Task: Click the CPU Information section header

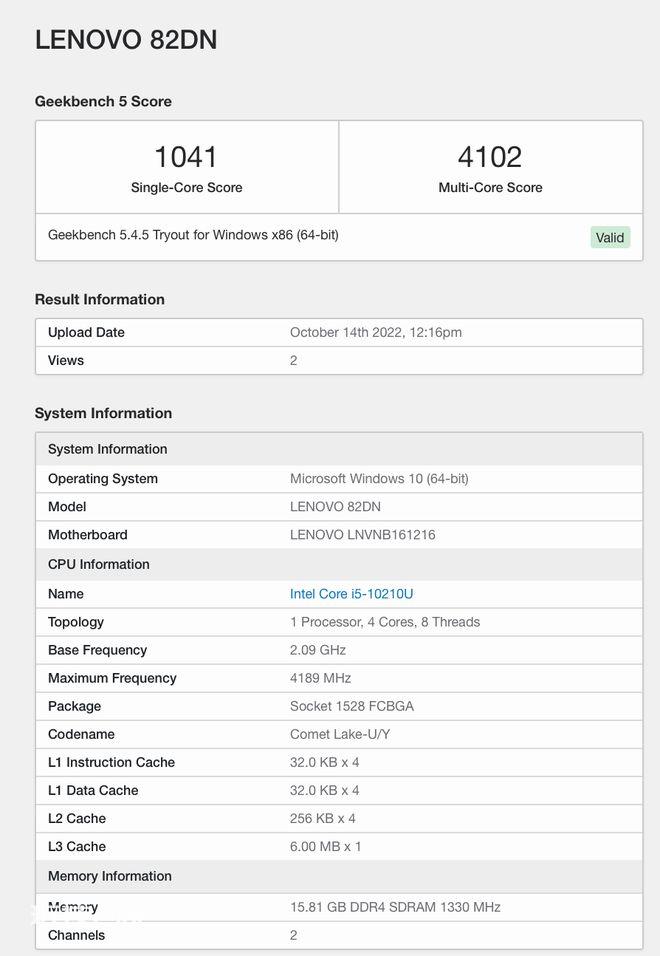Action: (x=339, y=564)
